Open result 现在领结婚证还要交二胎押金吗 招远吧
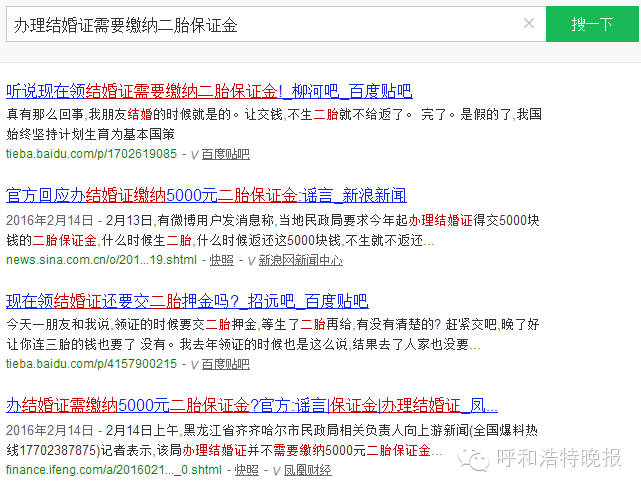Image resolution: width=641 pixels, height=490 pixels. coord(187,301)
